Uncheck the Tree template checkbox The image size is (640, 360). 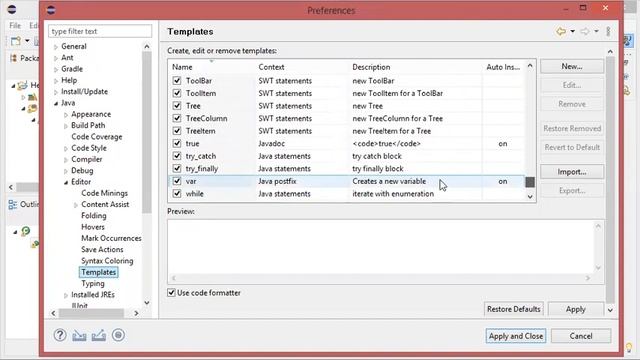[x=177, y=106]
